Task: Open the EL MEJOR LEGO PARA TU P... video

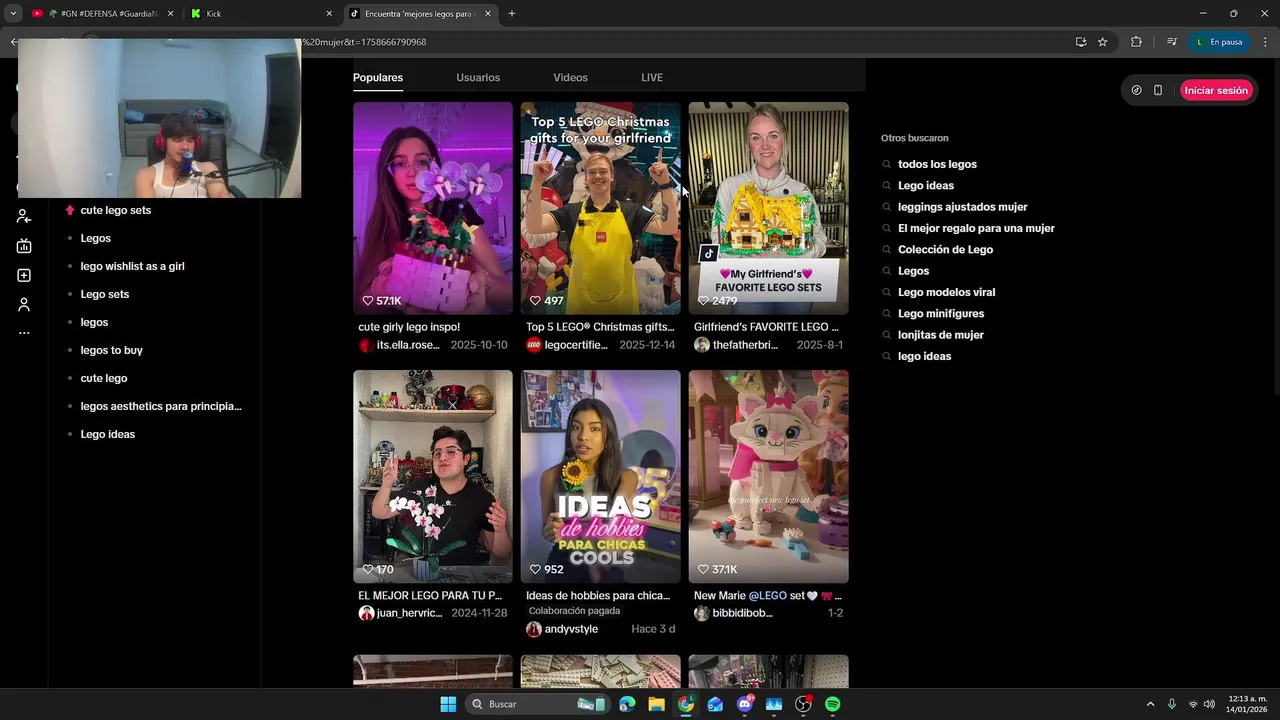Action: 433,477
